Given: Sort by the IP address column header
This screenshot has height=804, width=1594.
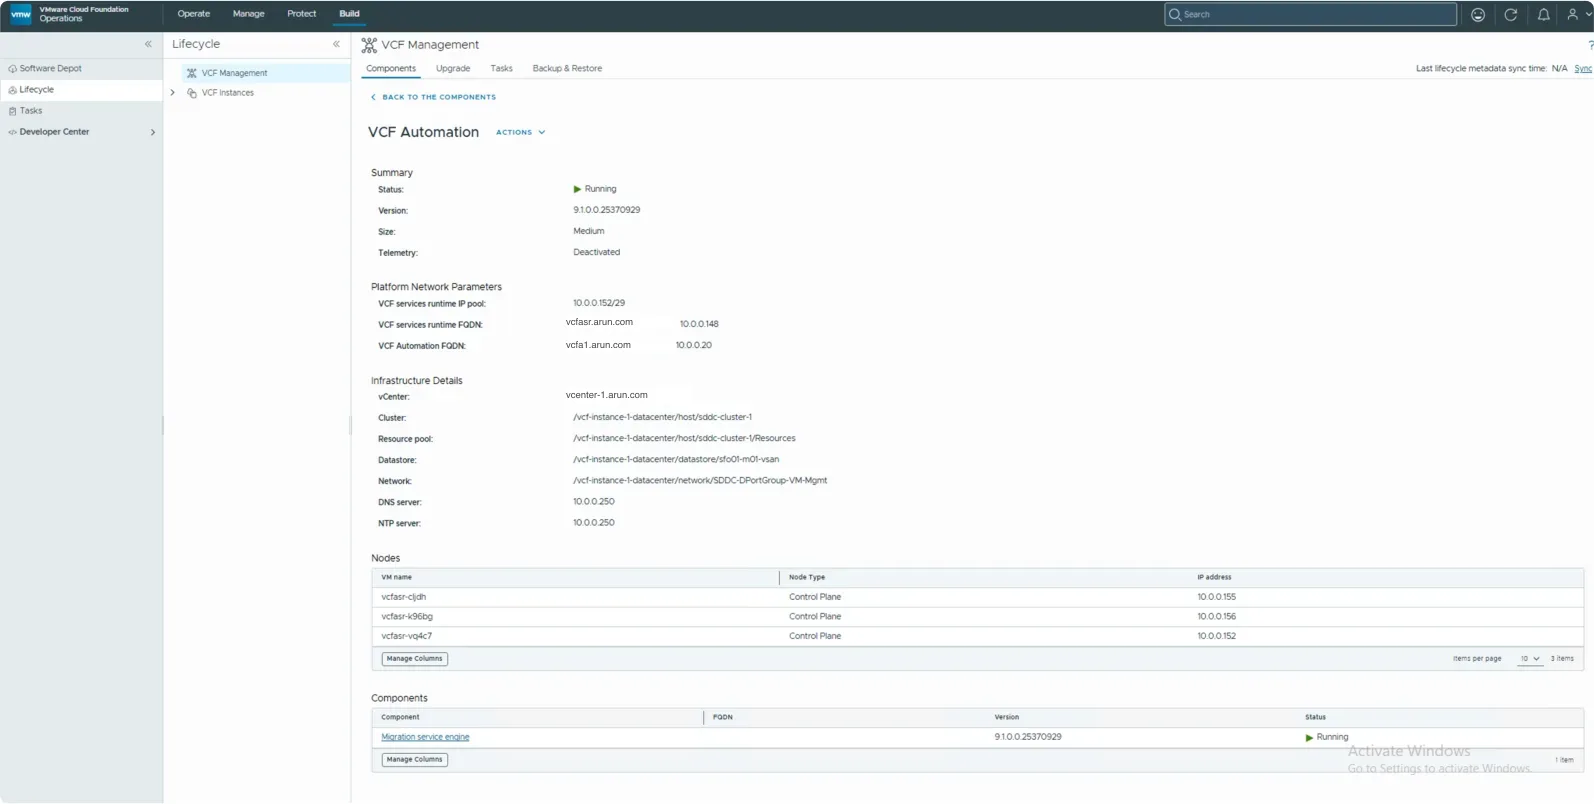Looking at the screenshot, I should 1214,577.
